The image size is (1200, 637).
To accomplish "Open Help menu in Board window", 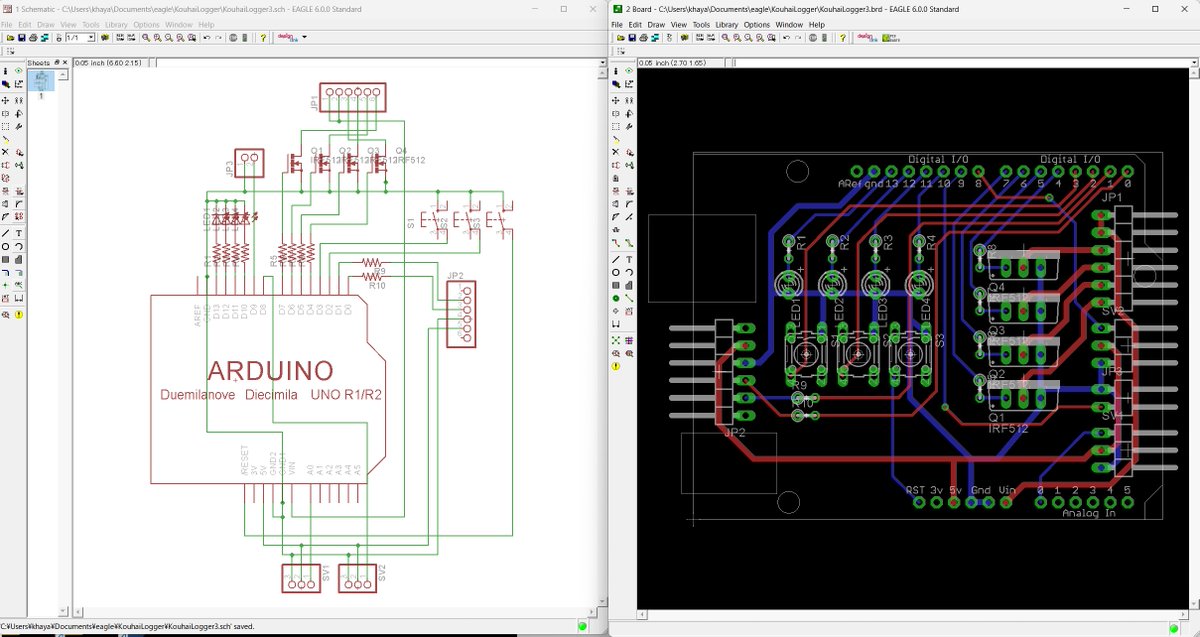I will [x=817, y=24].
